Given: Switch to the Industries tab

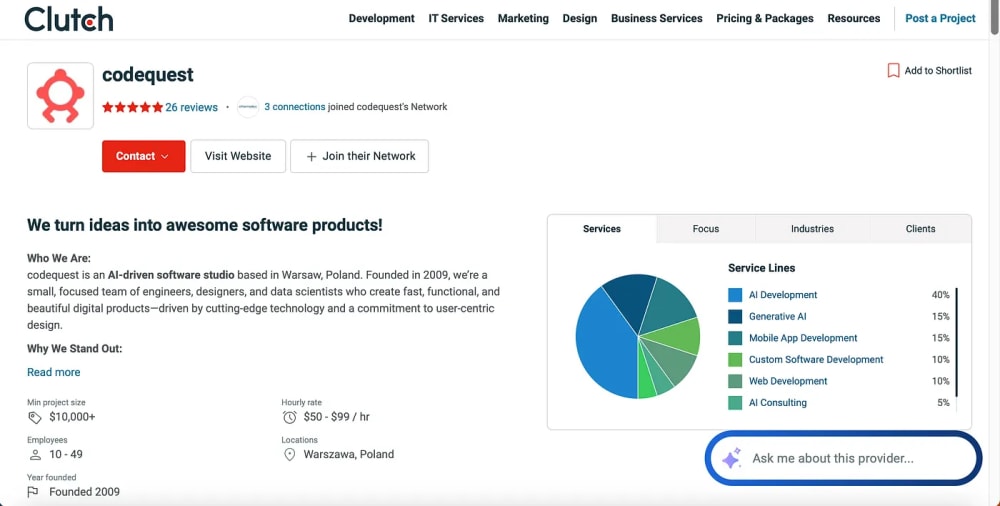Looking at the screenshot, I should (812, 228).
